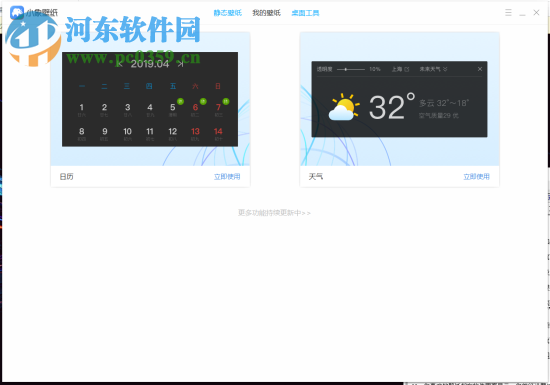This screenshot has height=385, width=550.
Task: Go to next month in calendar
Action: click(180, 64)
